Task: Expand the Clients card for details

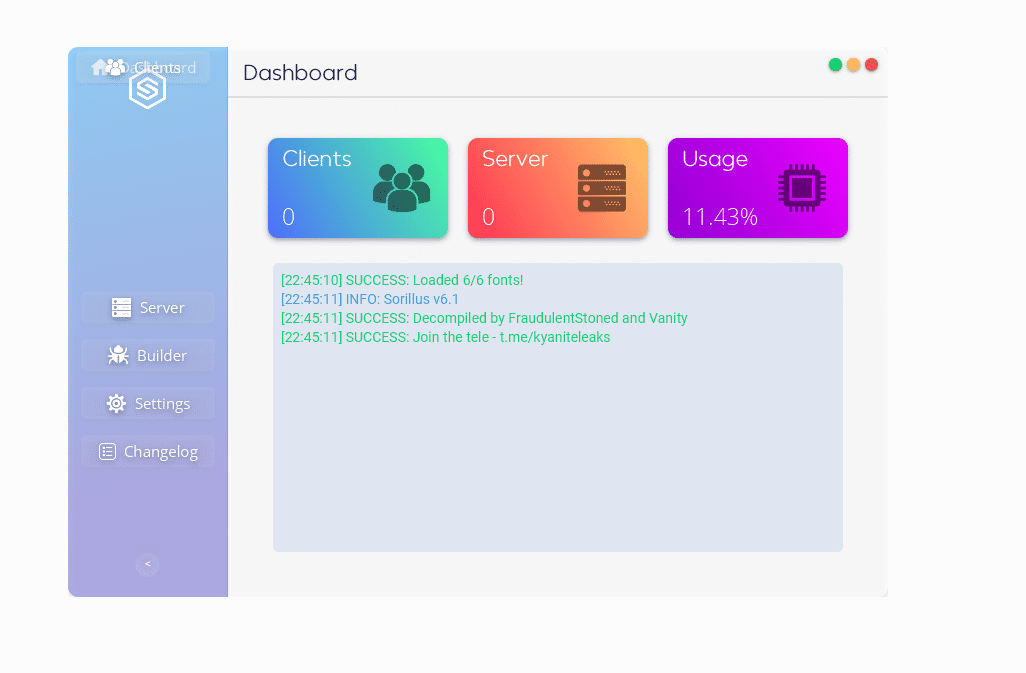Action: (357, 188)
